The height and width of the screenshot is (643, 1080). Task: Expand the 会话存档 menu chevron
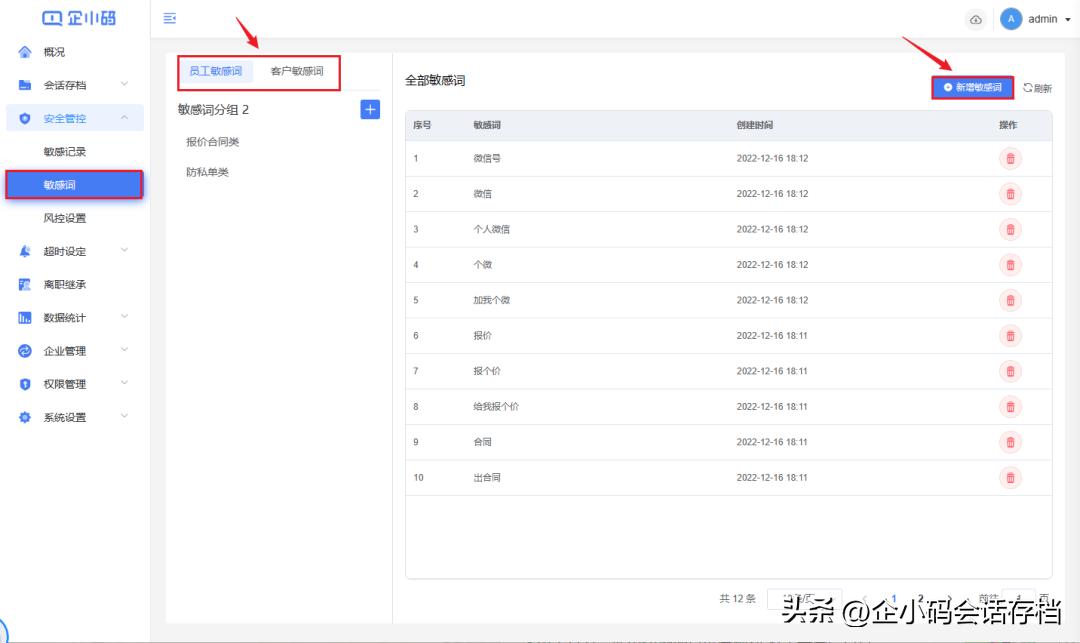[x=124, y=85]
